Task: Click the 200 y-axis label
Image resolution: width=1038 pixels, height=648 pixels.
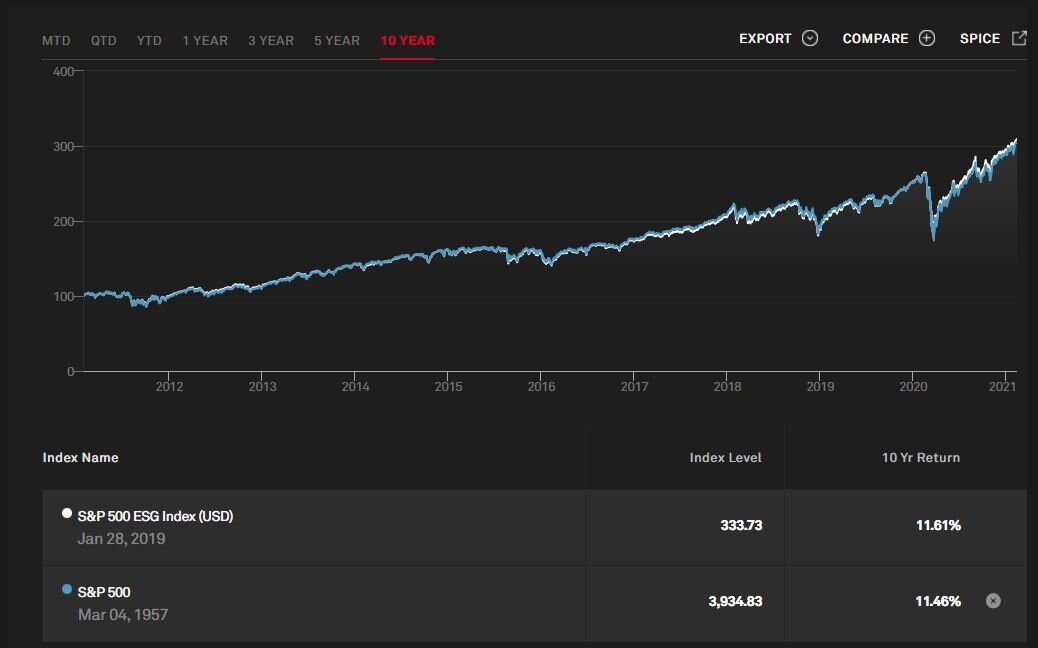Action: [x=64, y=222]
